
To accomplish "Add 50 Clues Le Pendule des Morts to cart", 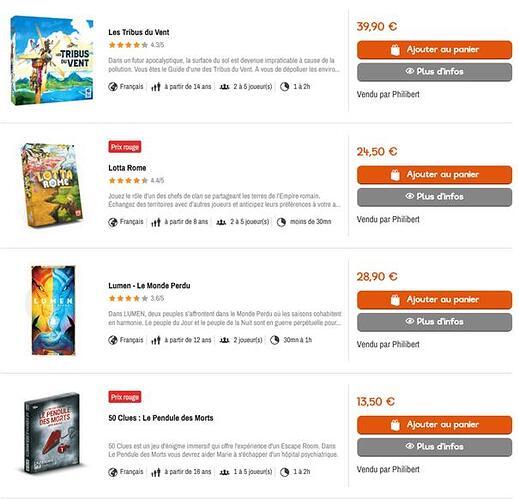I will 434,425.
